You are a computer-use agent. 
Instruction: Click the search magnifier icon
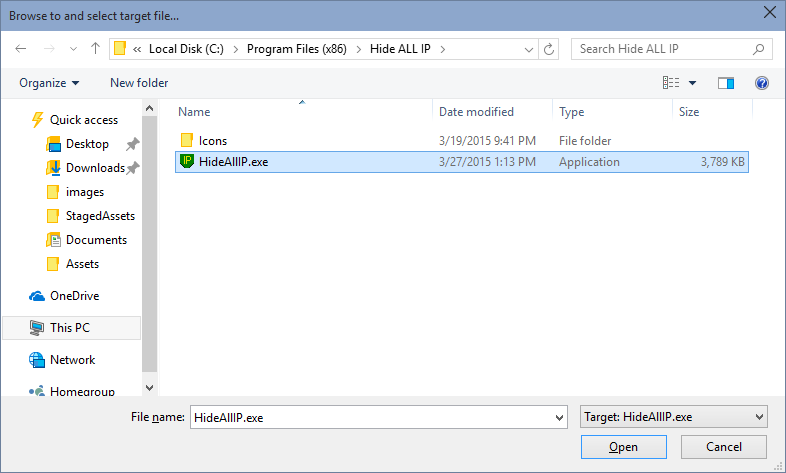[x=758, y=49]
